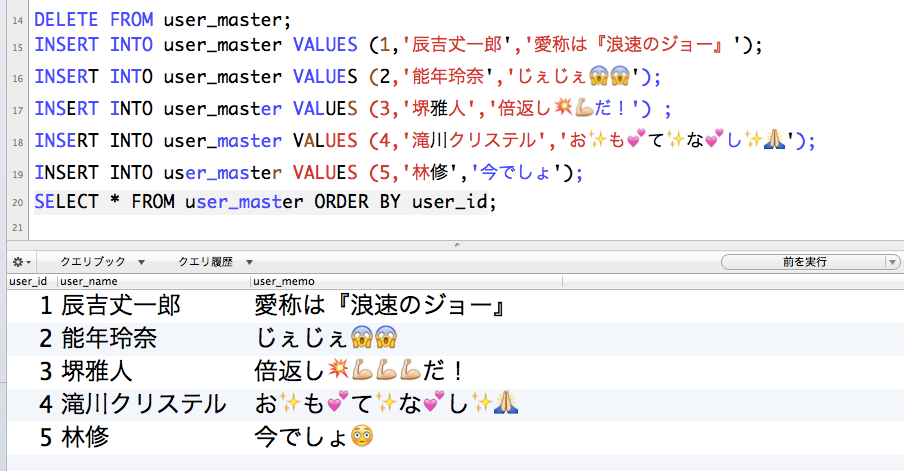The width and height of the screenshot is (904, 471).
Task: Sort by user_memo column header
Action: (406, 281)
